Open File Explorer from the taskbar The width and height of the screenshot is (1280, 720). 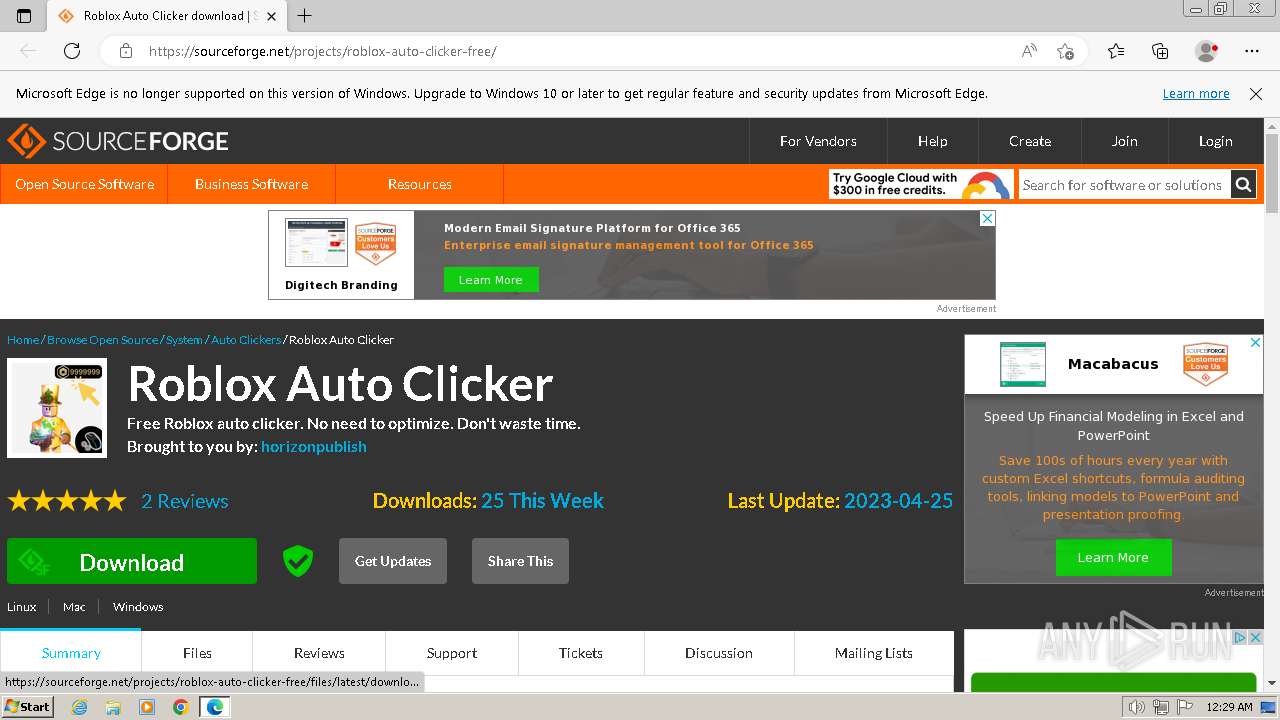[113, 707]
